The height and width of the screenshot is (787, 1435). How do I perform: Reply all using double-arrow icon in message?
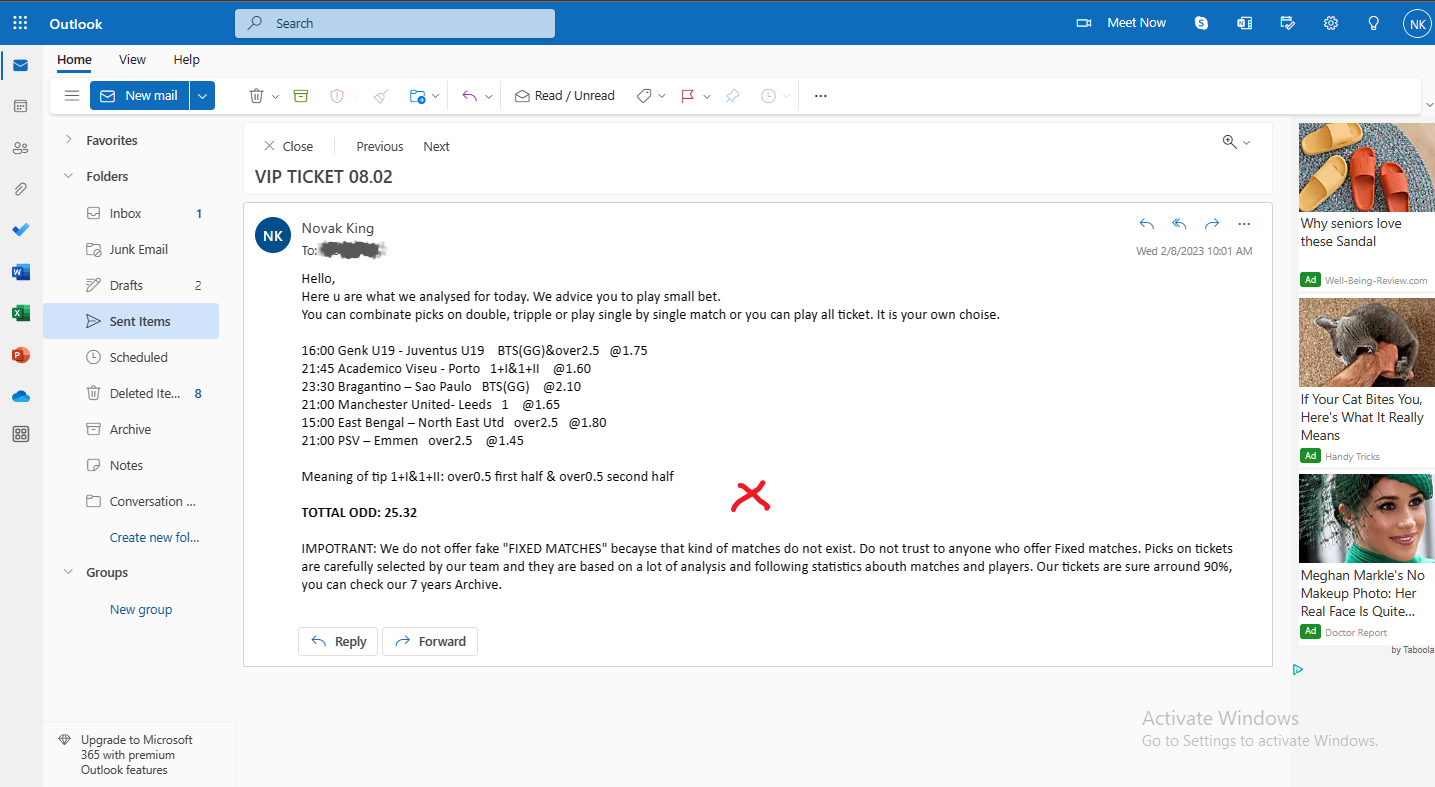(1180, 224)
